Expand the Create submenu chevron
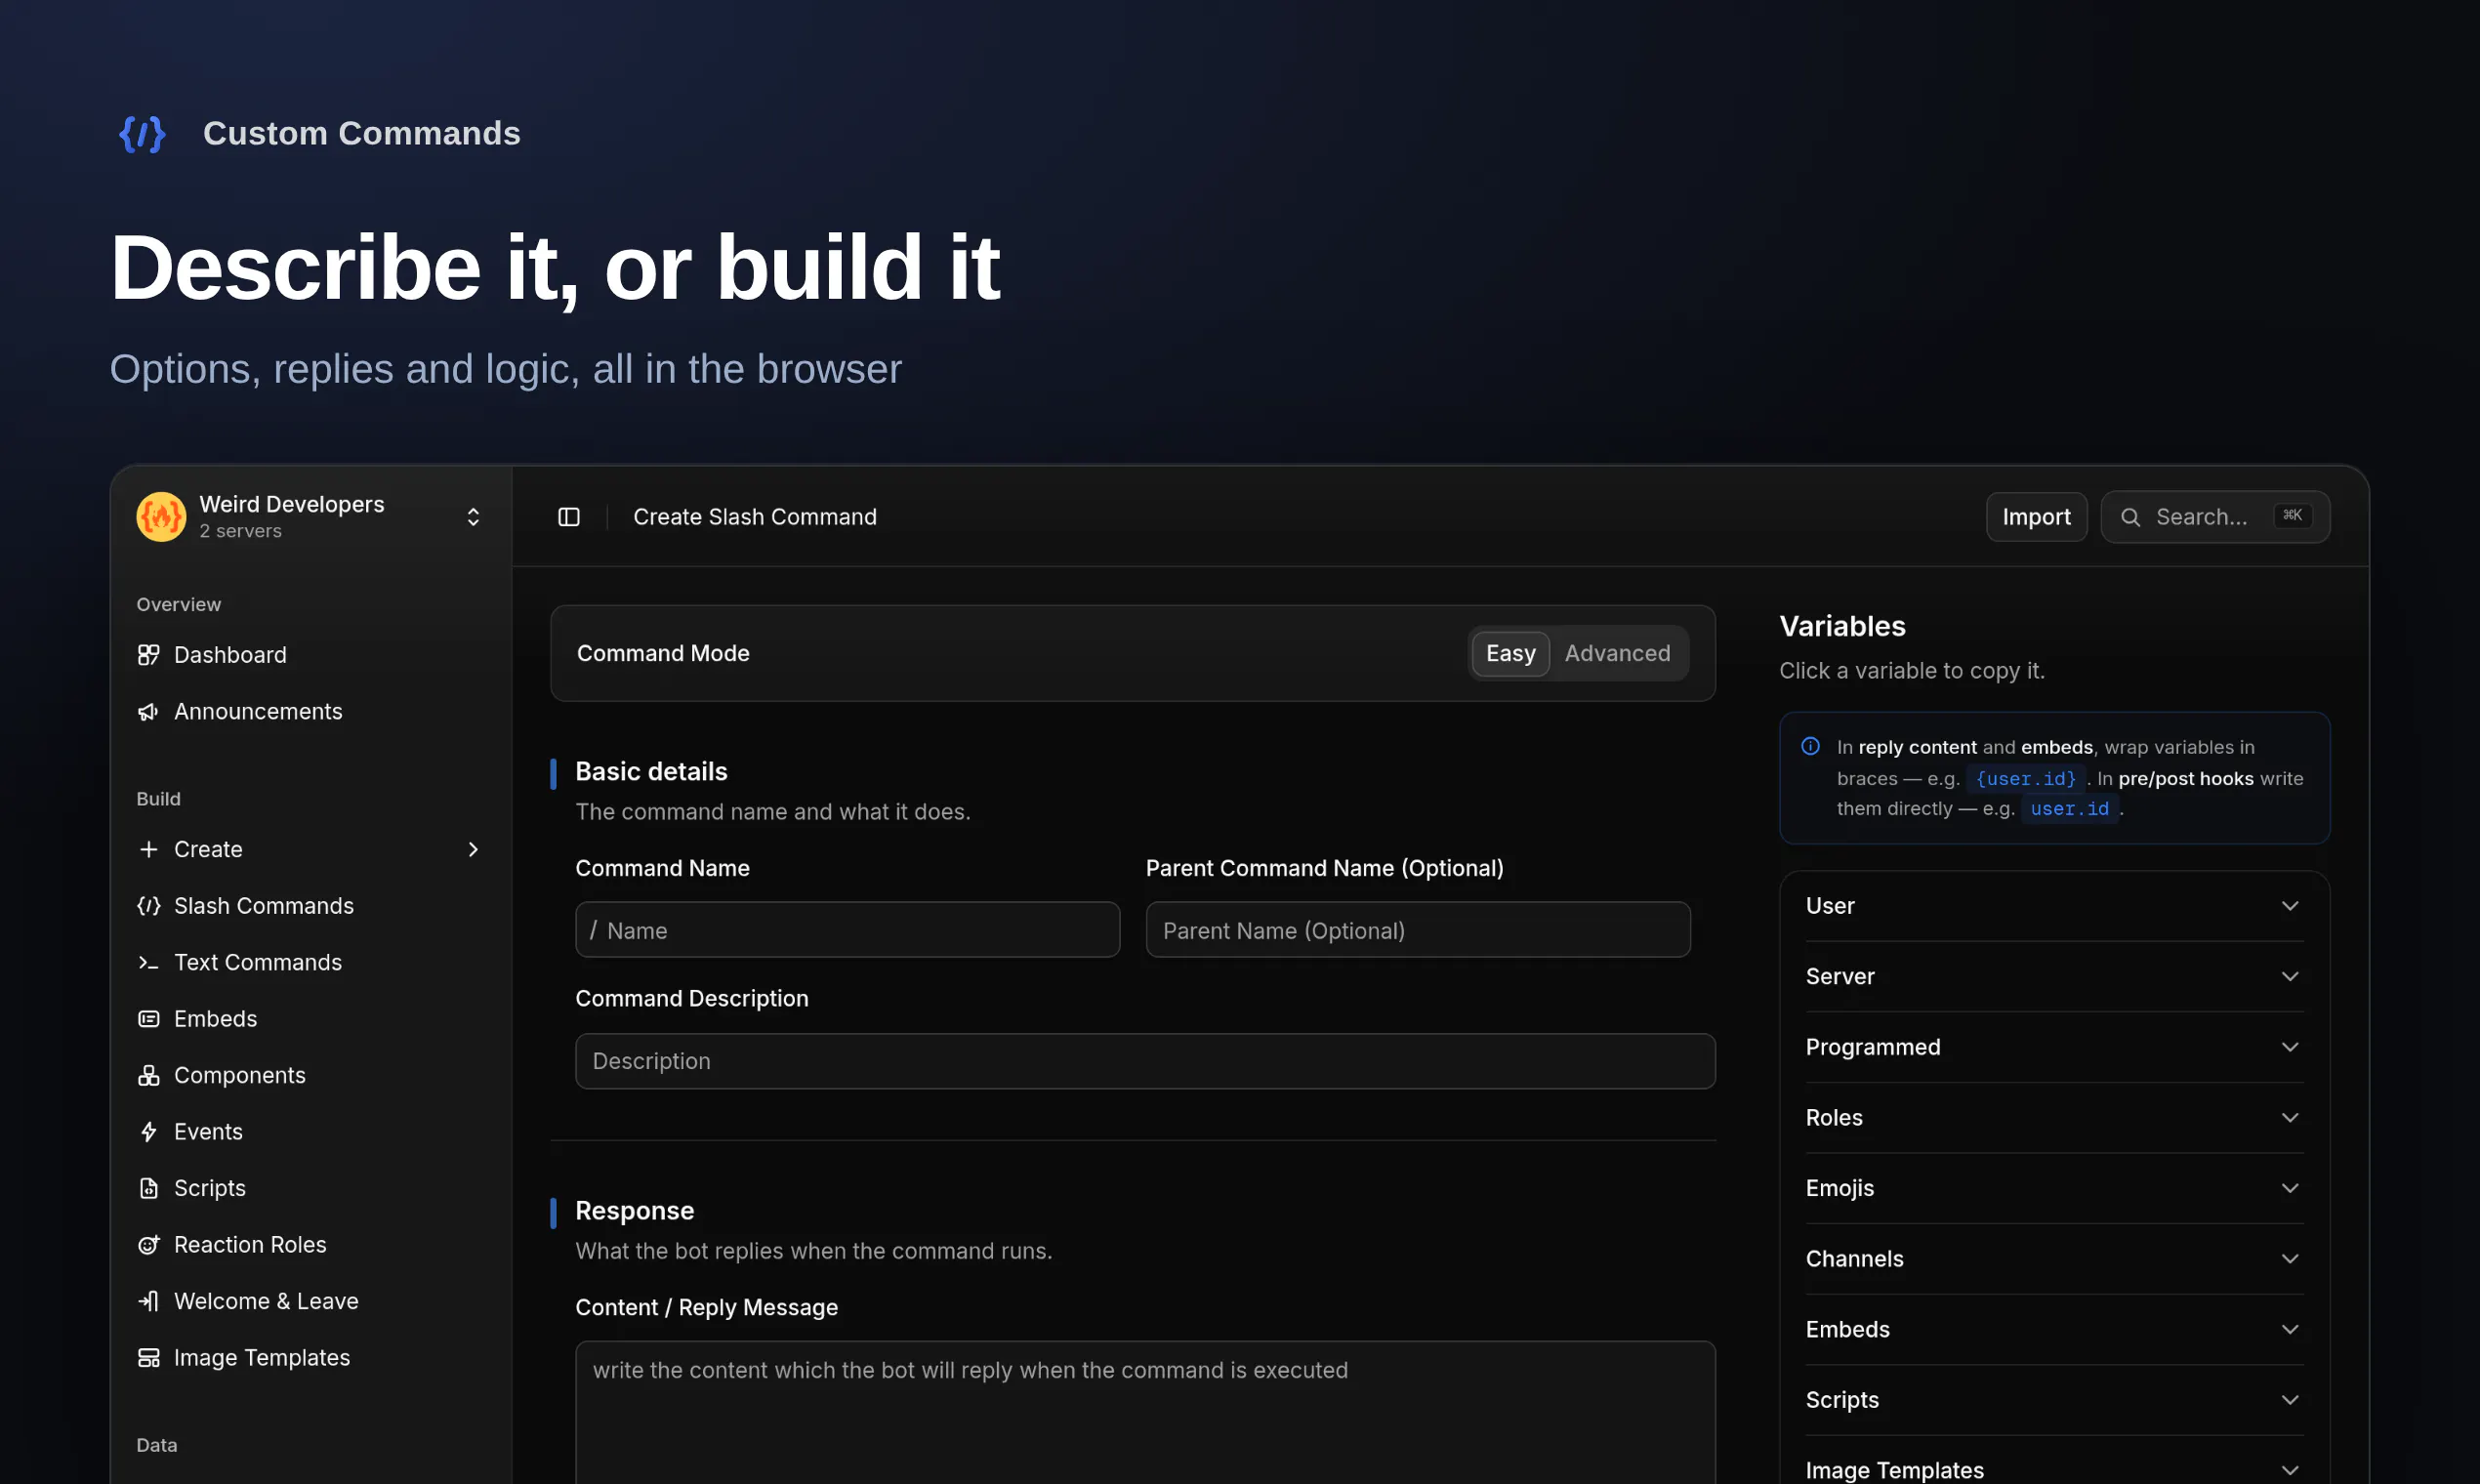 473,849
